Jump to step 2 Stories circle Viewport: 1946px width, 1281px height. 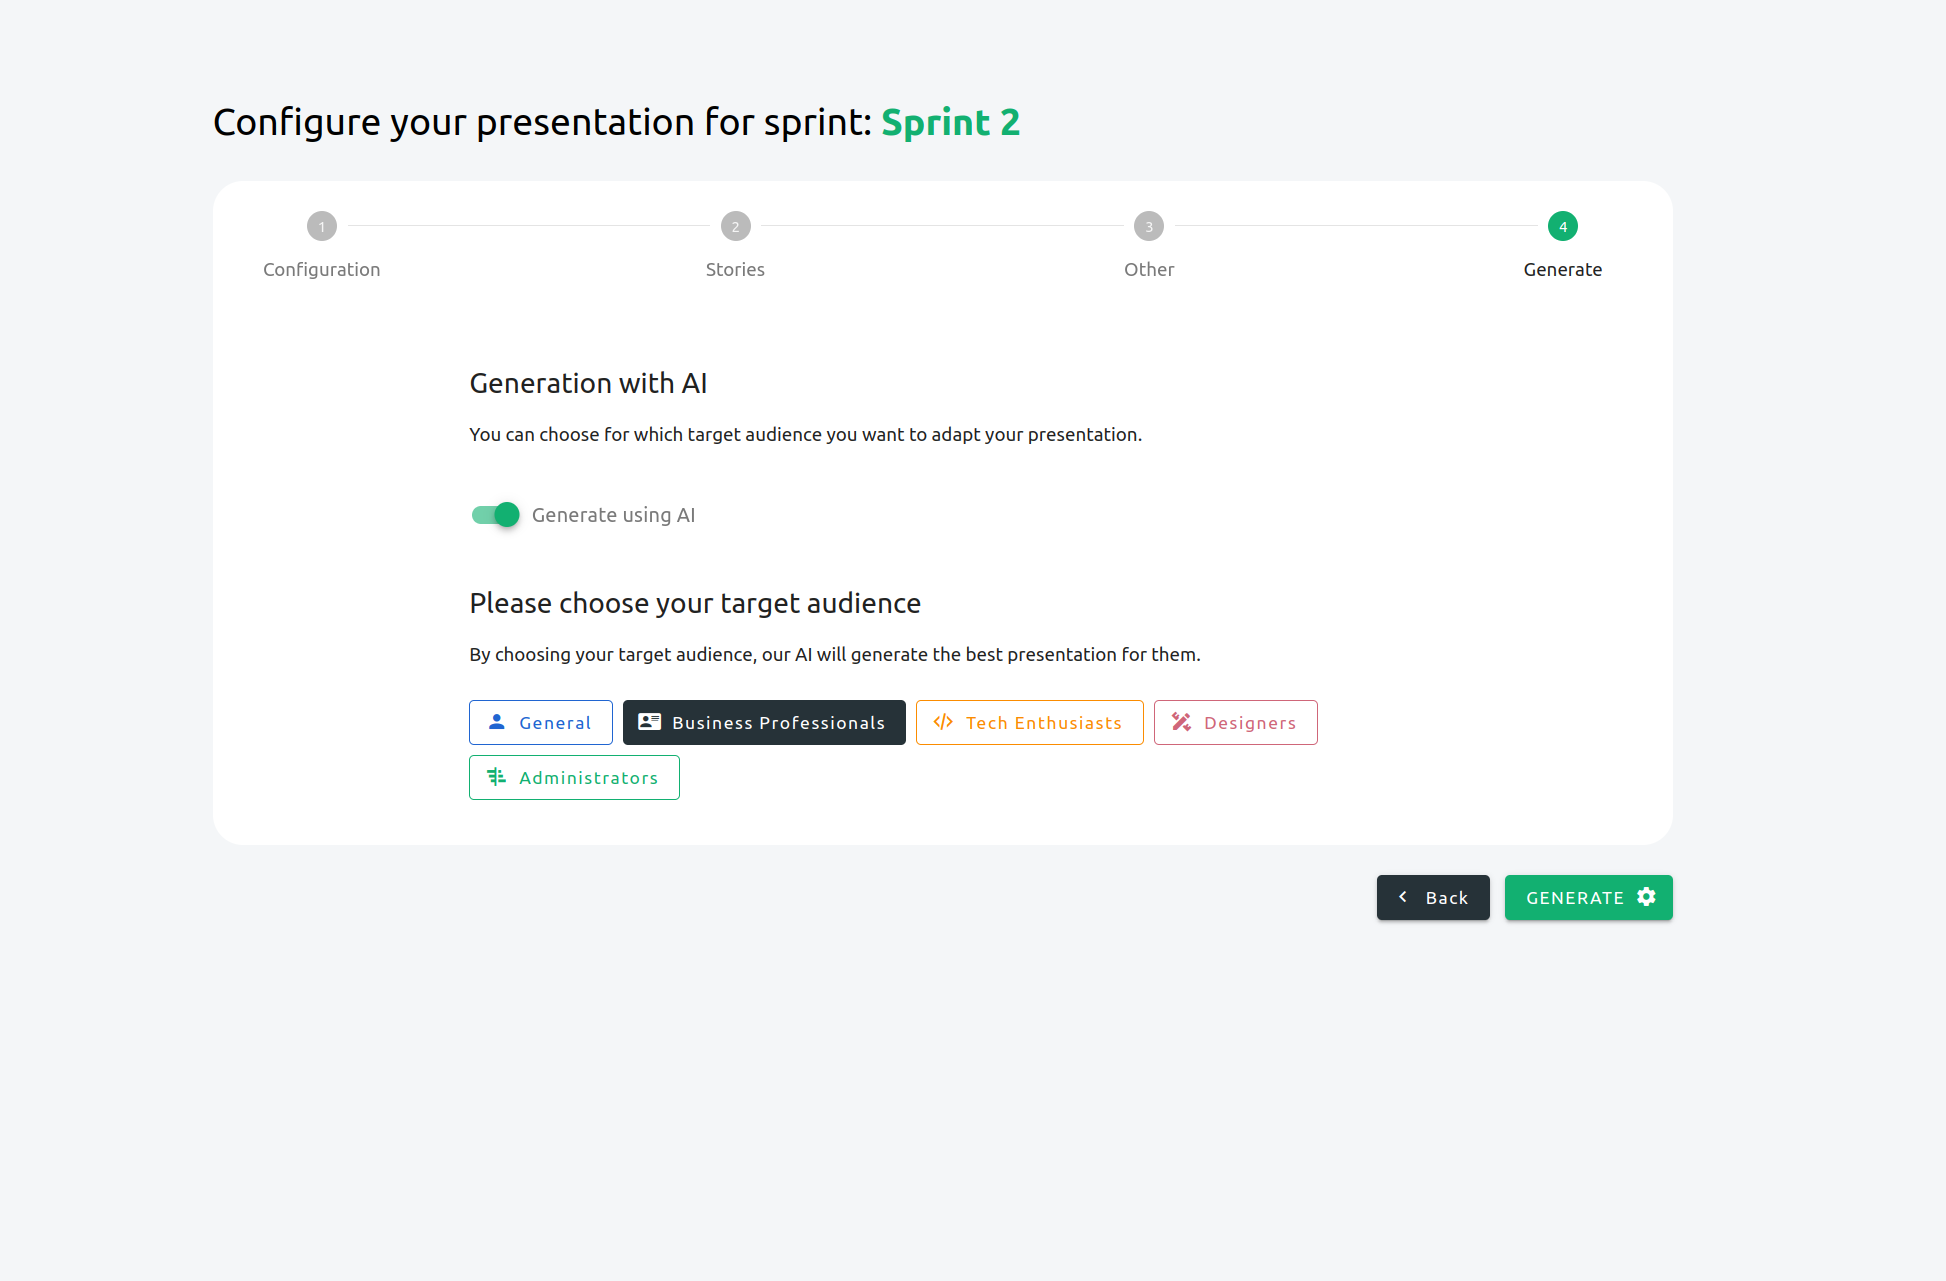[735, 226]
